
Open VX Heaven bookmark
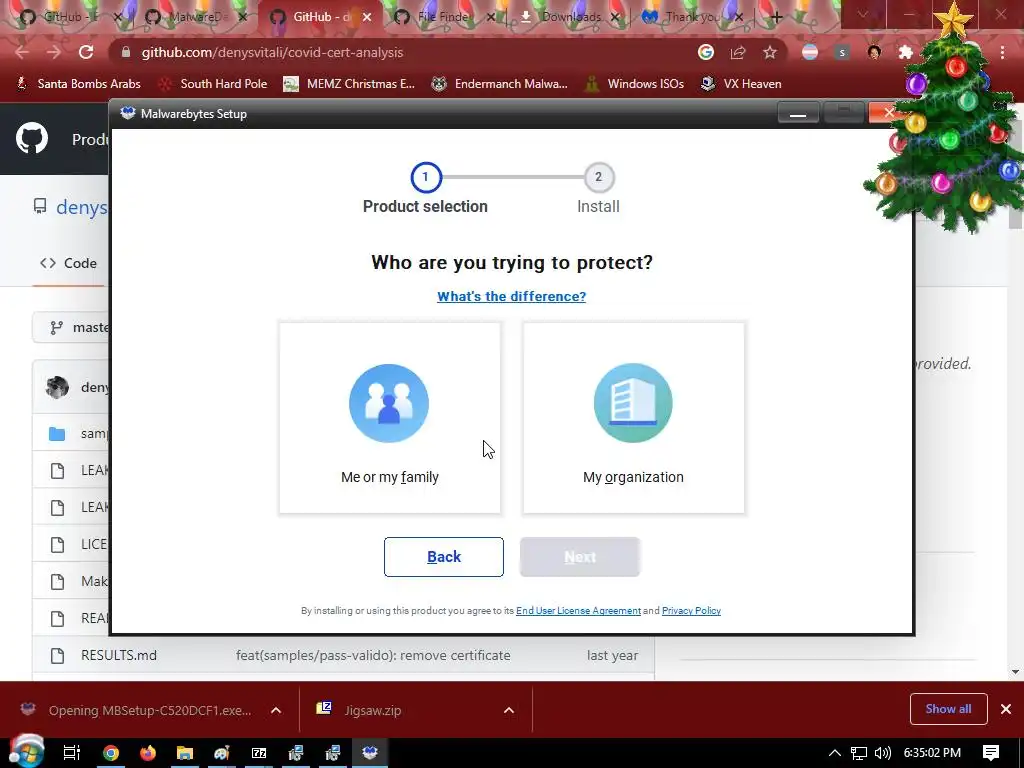click(x=741, y=84)
